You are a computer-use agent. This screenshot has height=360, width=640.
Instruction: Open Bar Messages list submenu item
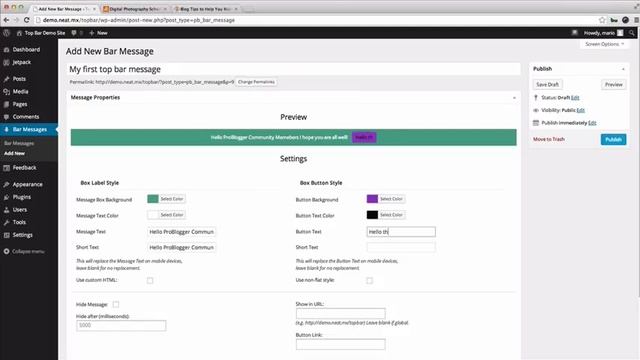coord(19,144)
